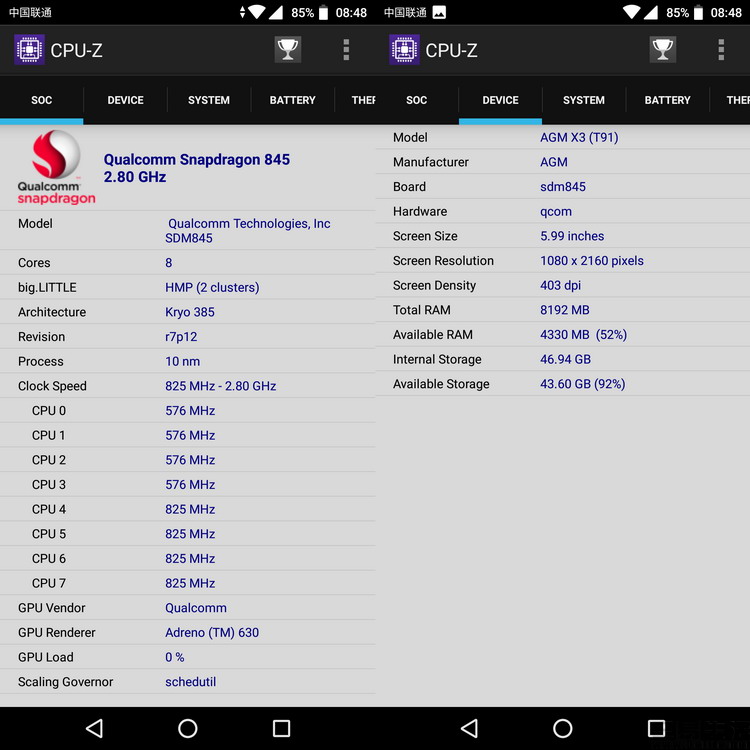
Task: Click the CPU 4 row
Action: tap(188, 509)
